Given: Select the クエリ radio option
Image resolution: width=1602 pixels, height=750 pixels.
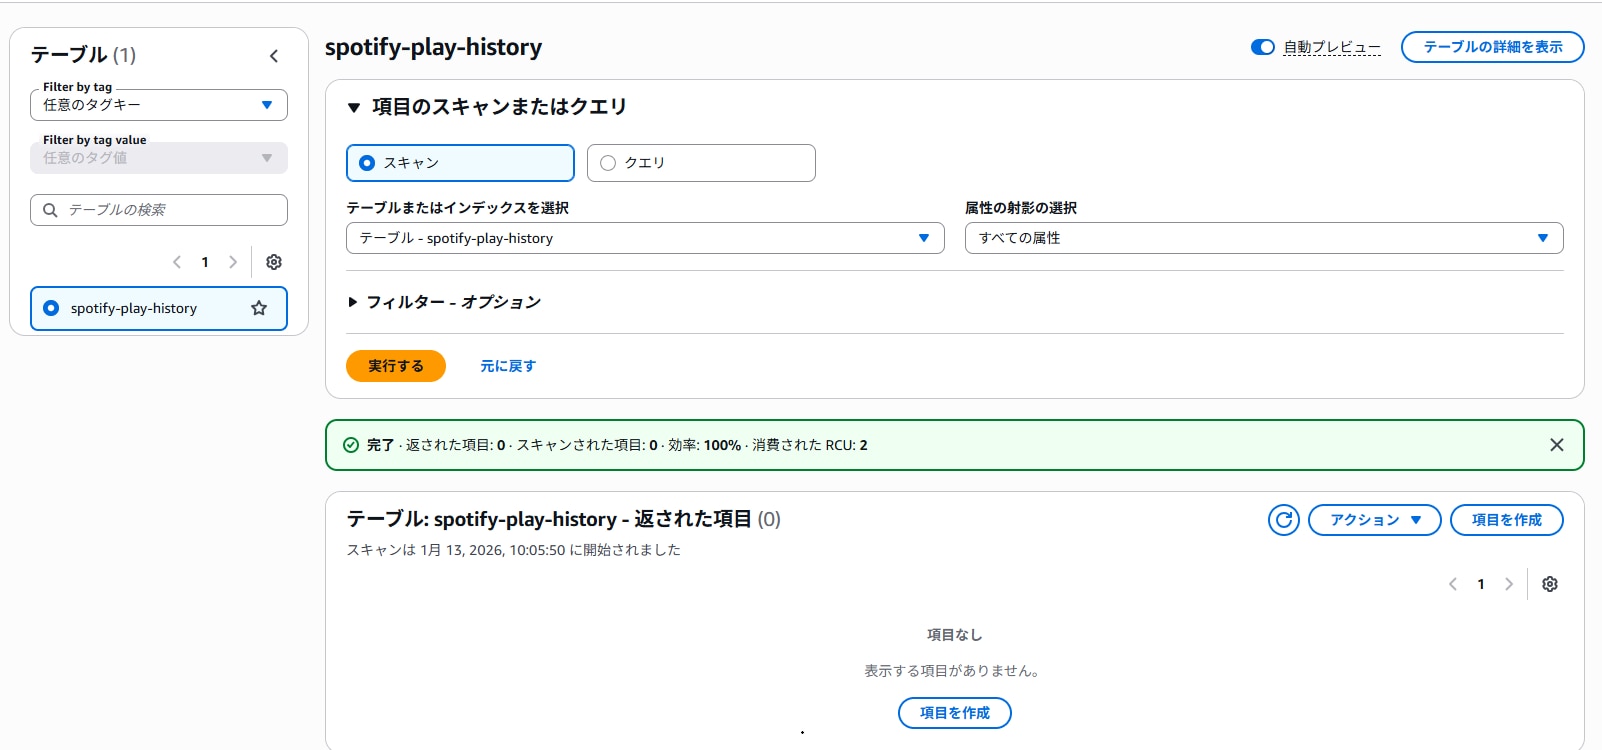Looking at the screenshot, I should 608,163.
